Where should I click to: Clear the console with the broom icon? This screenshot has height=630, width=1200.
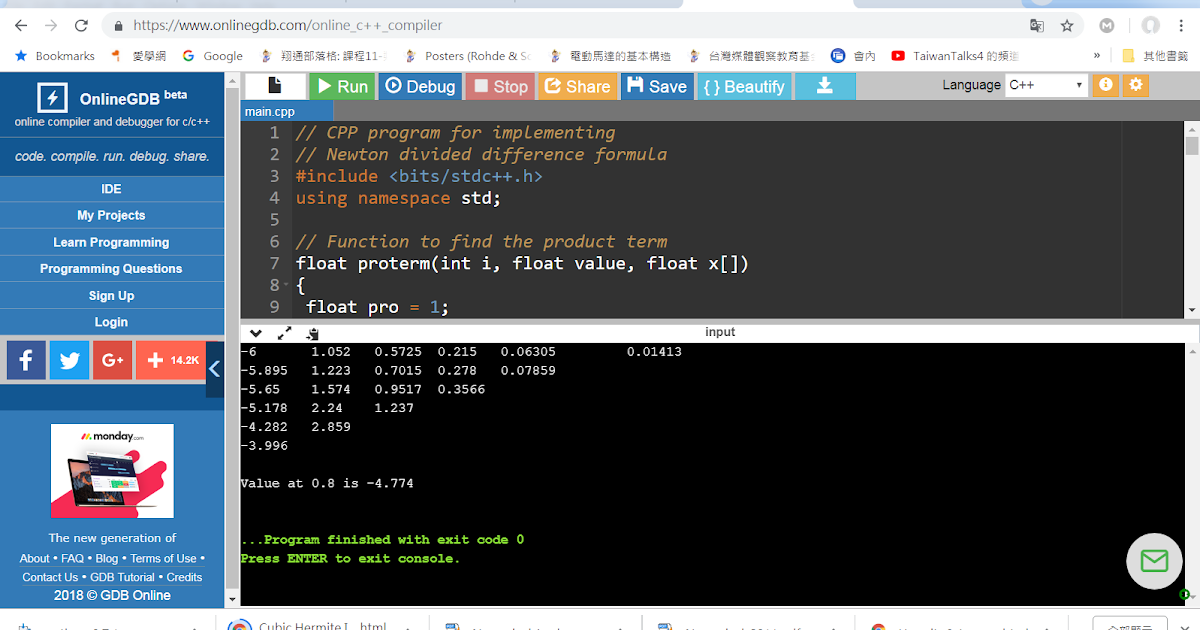click(313, 333)
